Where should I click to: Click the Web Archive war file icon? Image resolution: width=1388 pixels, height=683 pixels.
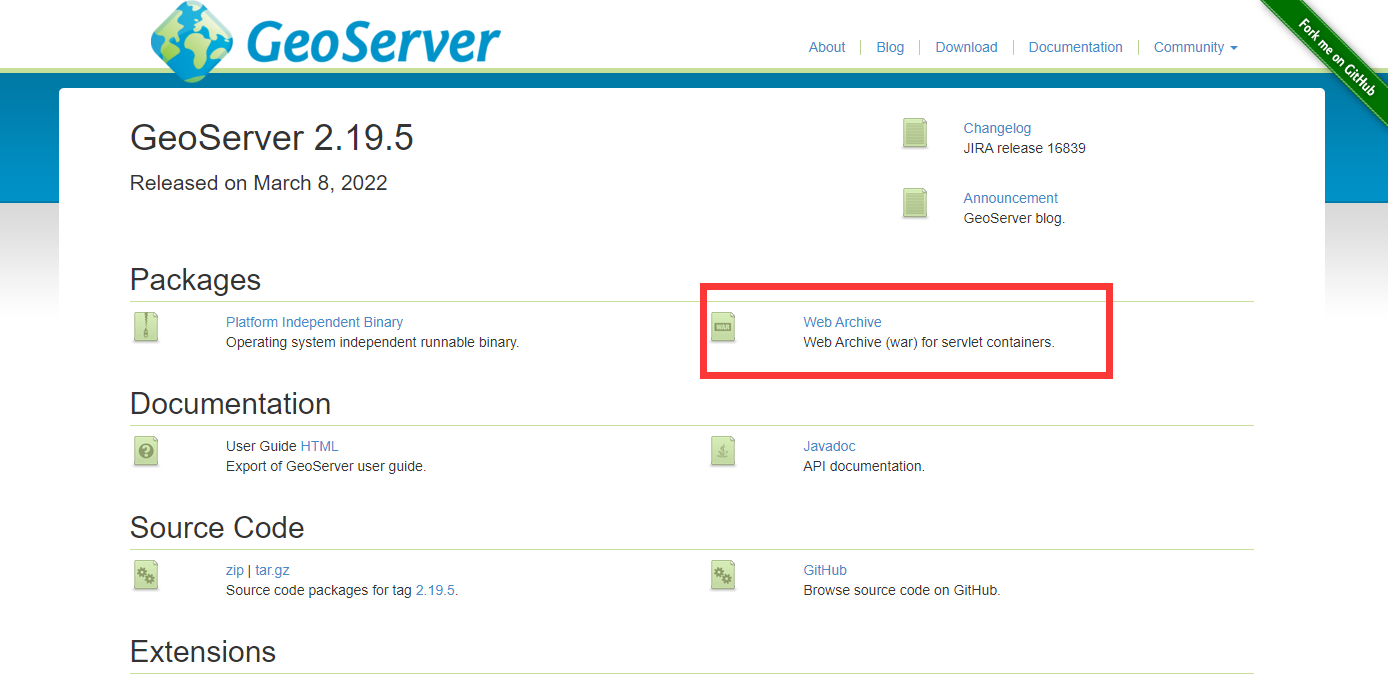pos(723,327)
